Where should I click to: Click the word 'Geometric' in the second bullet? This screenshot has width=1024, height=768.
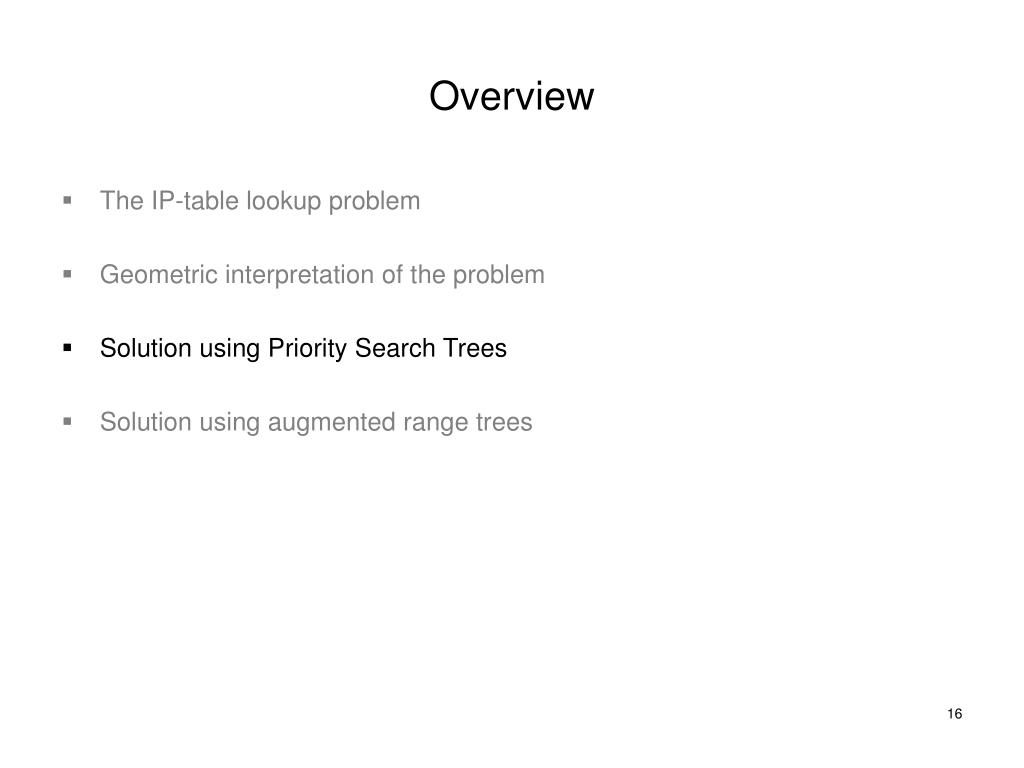159,275
